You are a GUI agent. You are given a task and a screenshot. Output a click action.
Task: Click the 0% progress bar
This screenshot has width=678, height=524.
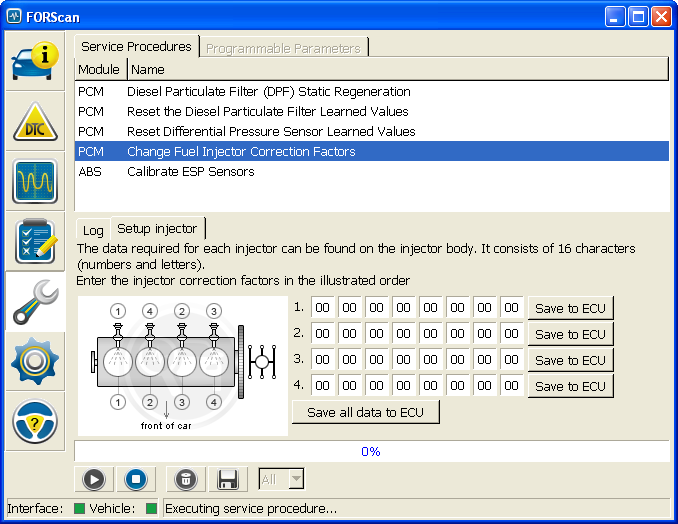pyautogui.click(x=371, y=451)
